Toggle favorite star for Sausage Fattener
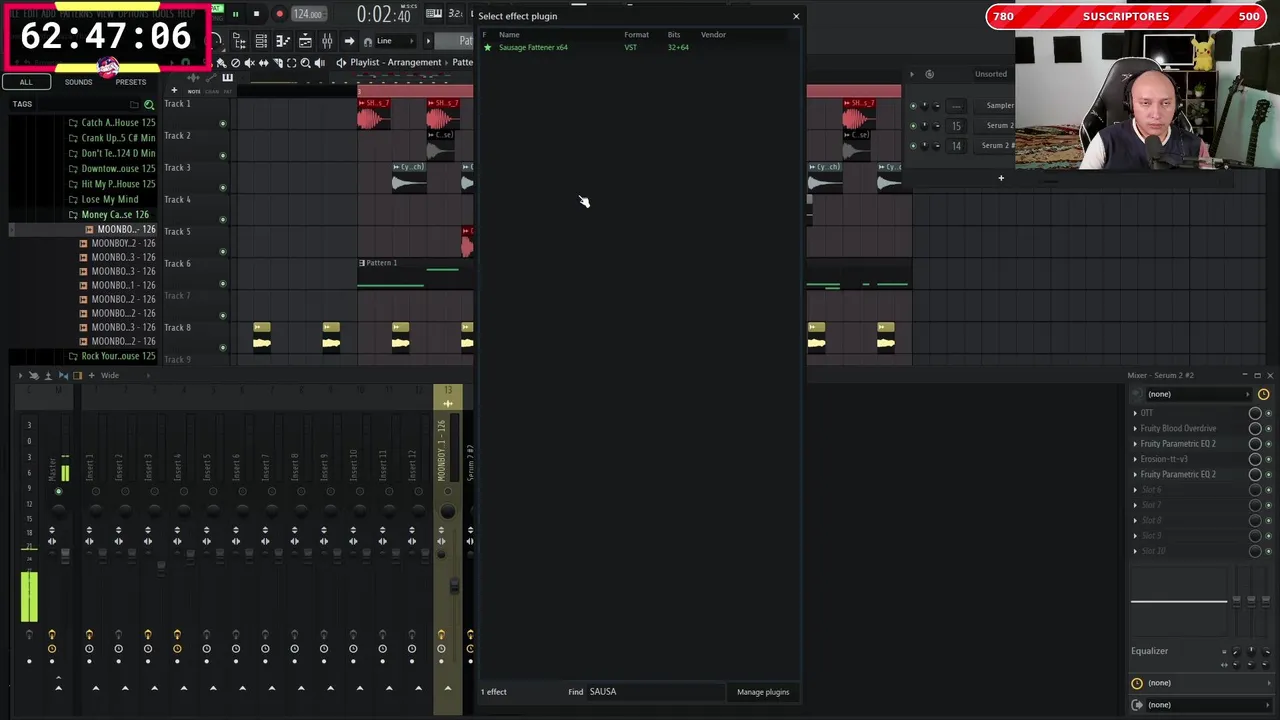 click(487, 47)
